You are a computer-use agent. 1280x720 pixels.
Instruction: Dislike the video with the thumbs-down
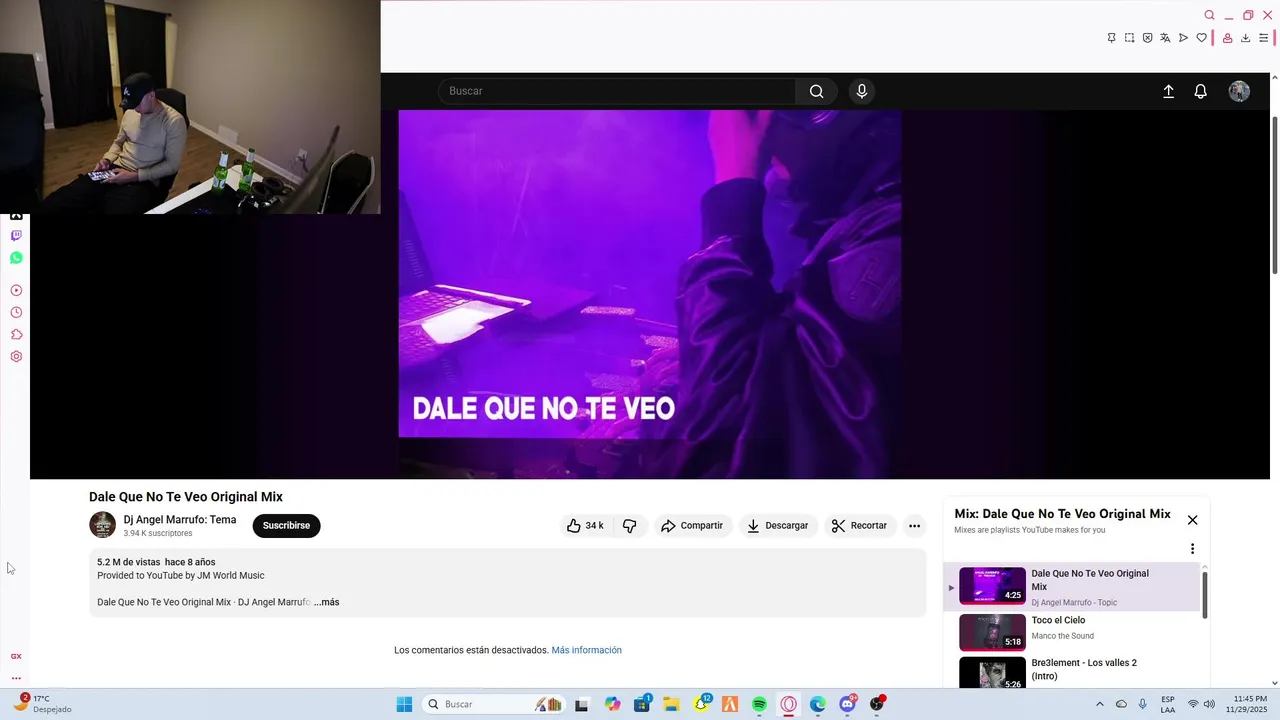tap(629, 525)
